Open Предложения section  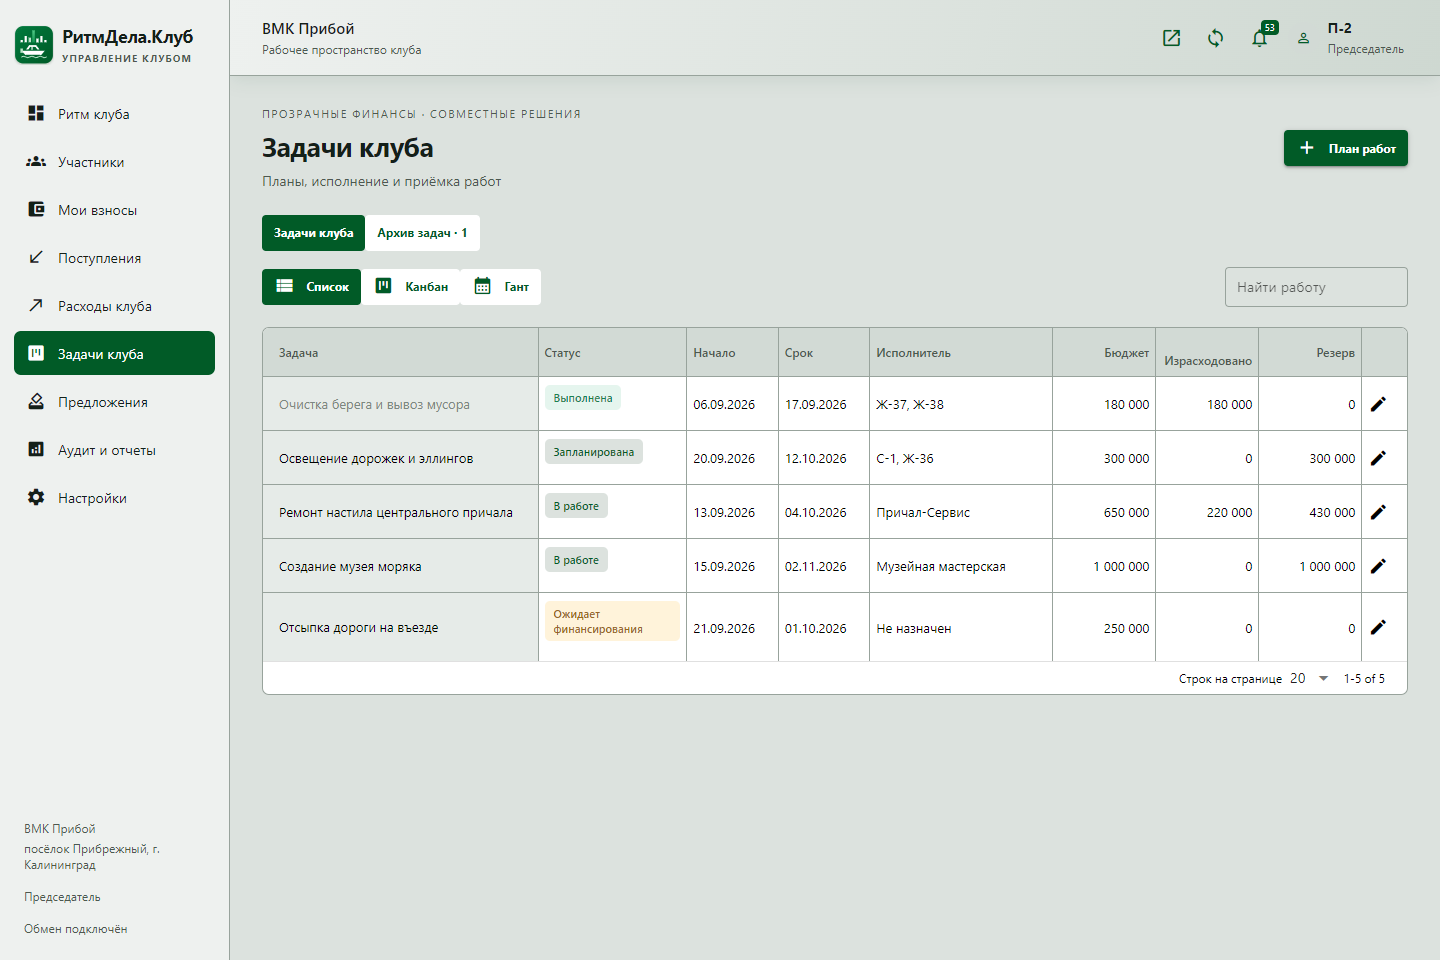114,401
